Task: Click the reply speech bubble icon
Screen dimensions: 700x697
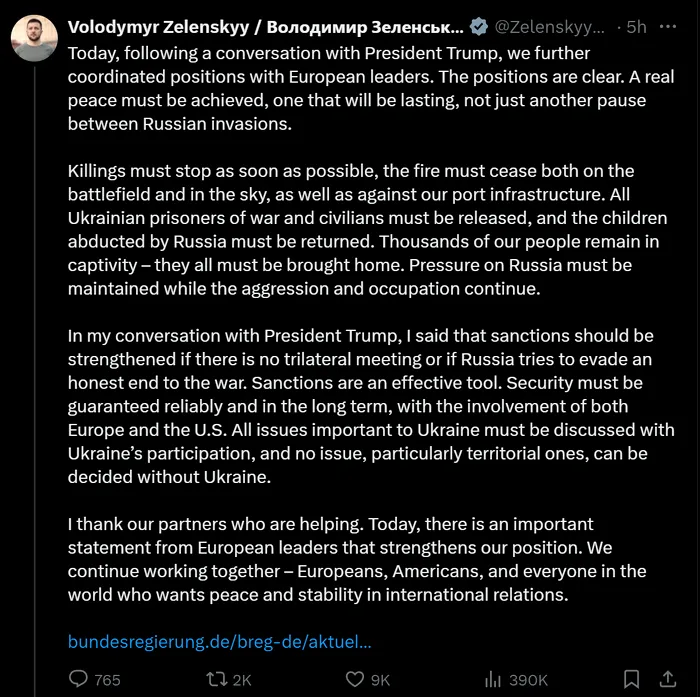Action: (x=79, y=679)
